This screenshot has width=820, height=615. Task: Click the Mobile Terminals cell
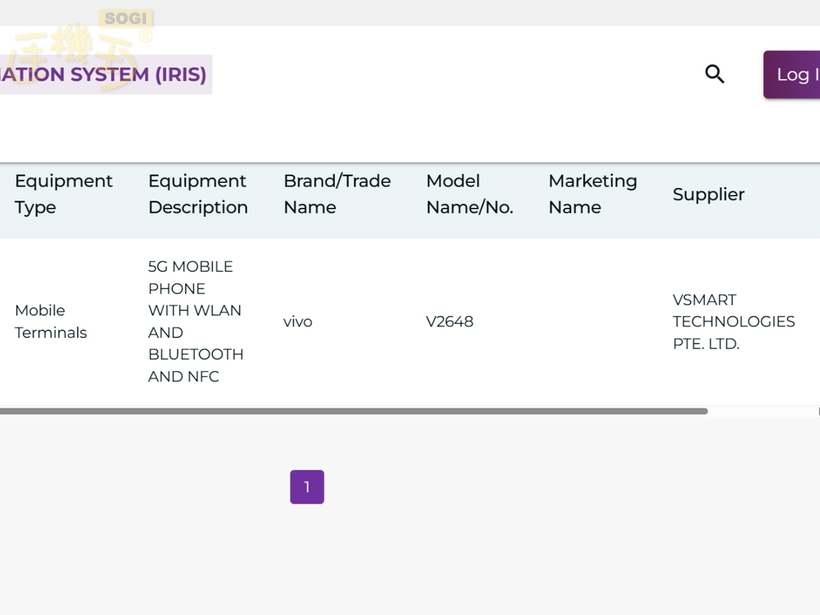[x=51, y=321]
